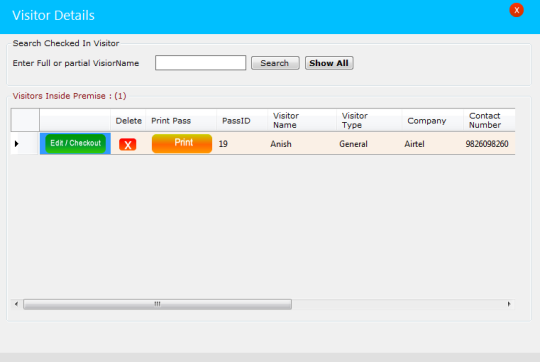Screen dimensions: 540x362
Task: Select the row indicator arrow for Anish
Action: point(17,144)
